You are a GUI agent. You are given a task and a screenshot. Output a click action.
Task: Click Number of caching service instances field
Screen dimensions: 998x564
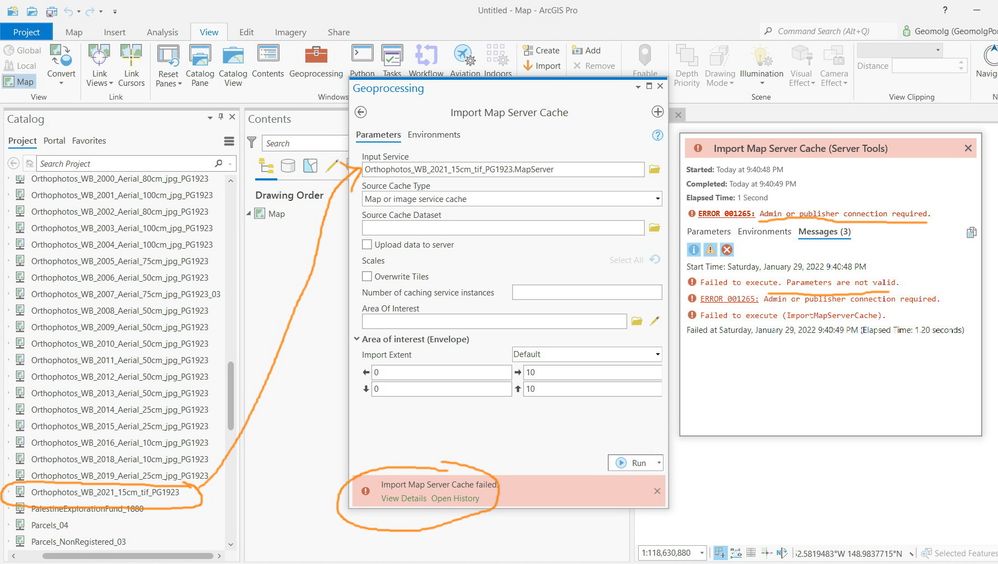pyautogui.click(x=587, y=292)
